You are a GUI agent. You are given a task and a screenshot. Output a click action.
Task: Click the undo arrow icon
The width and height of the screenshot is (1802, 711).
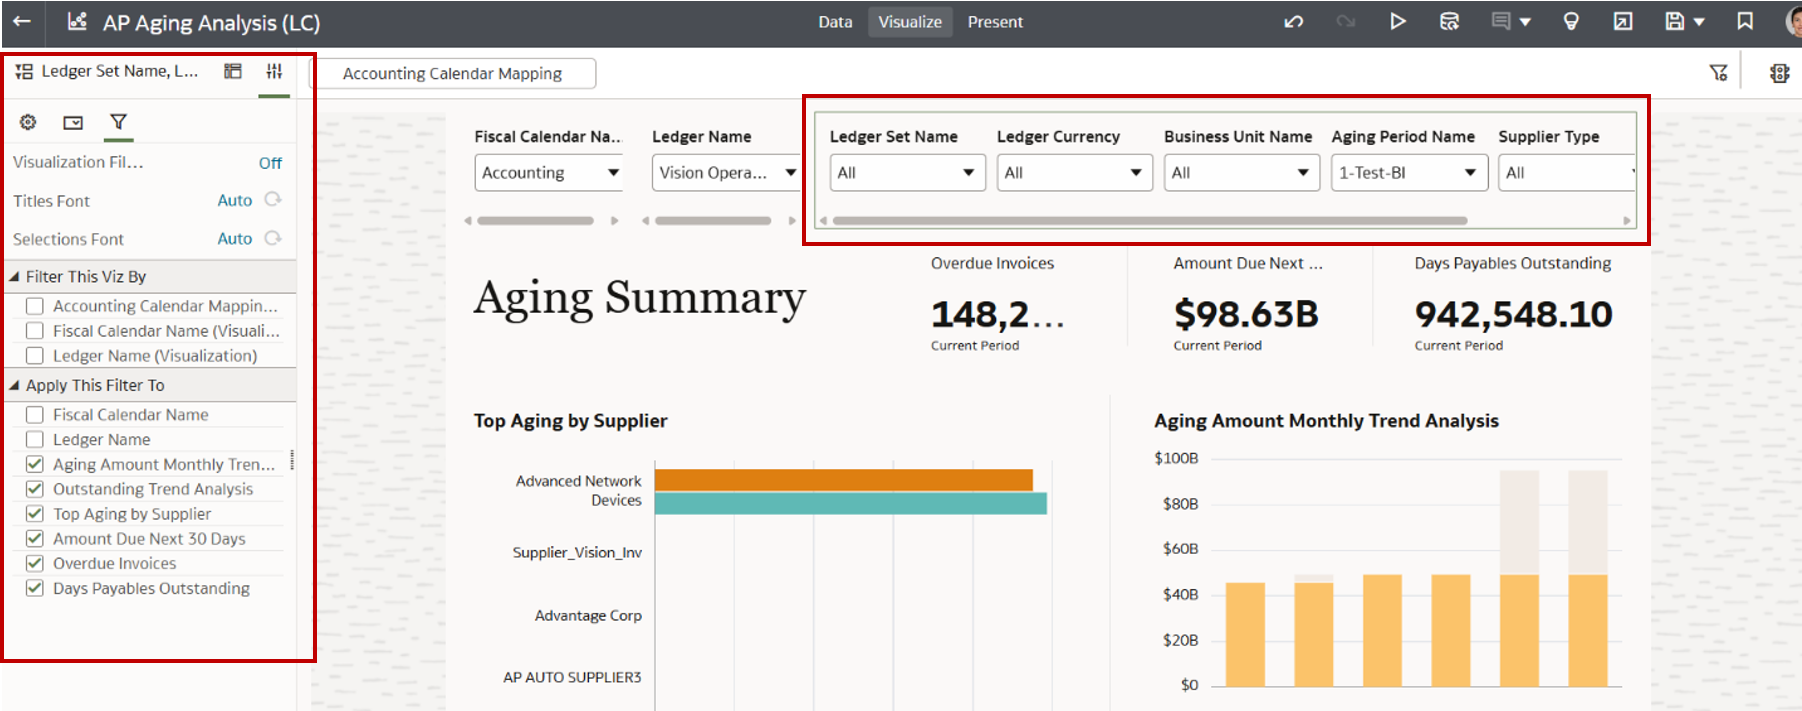pos(1293,22)
